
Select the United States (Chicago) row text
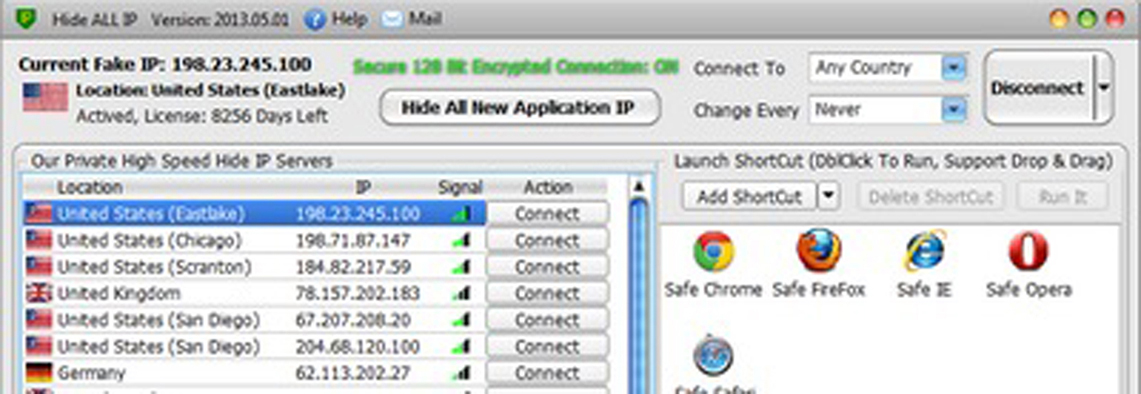click(149, 240)
